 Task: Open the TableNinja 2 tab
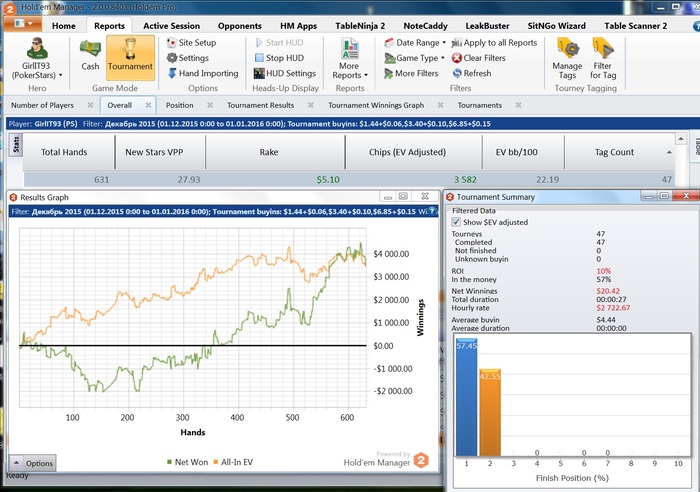tap(360, 26)
